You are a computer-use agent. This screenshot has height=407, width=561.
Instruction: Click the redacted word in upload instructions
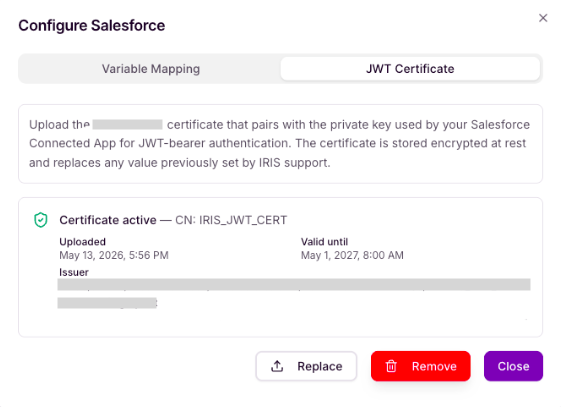pyautogui.click(x=127, y=124)
